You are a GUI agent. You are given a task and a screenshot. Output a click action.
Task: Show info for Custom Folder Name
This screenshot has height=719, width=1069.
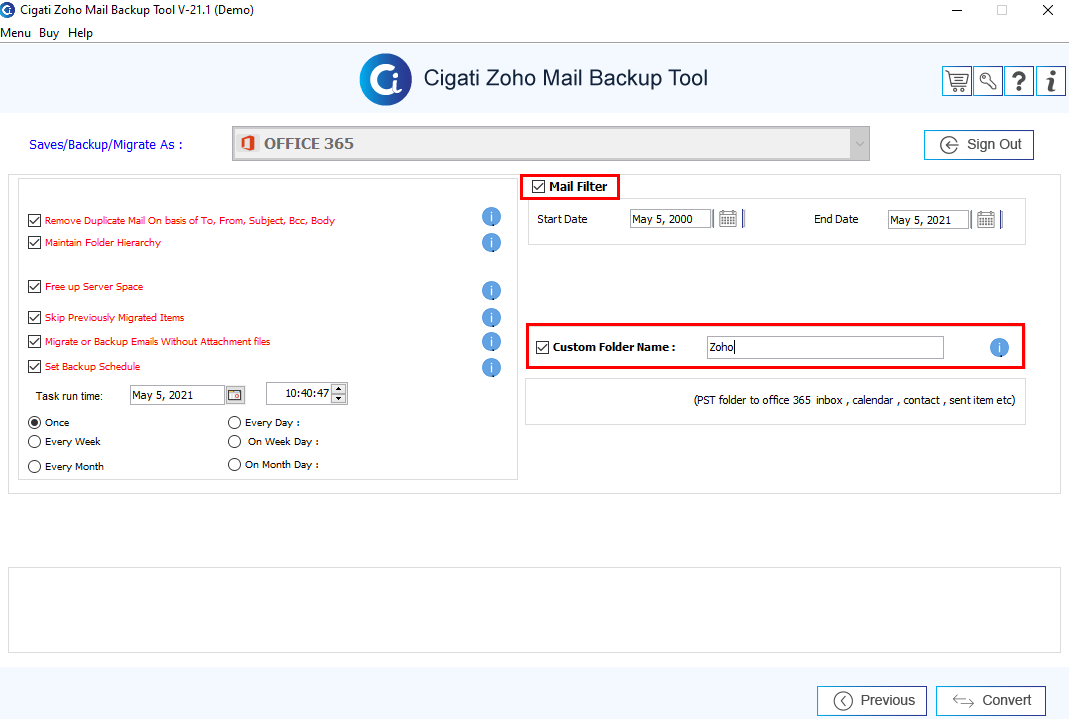(x=999, y=348)
